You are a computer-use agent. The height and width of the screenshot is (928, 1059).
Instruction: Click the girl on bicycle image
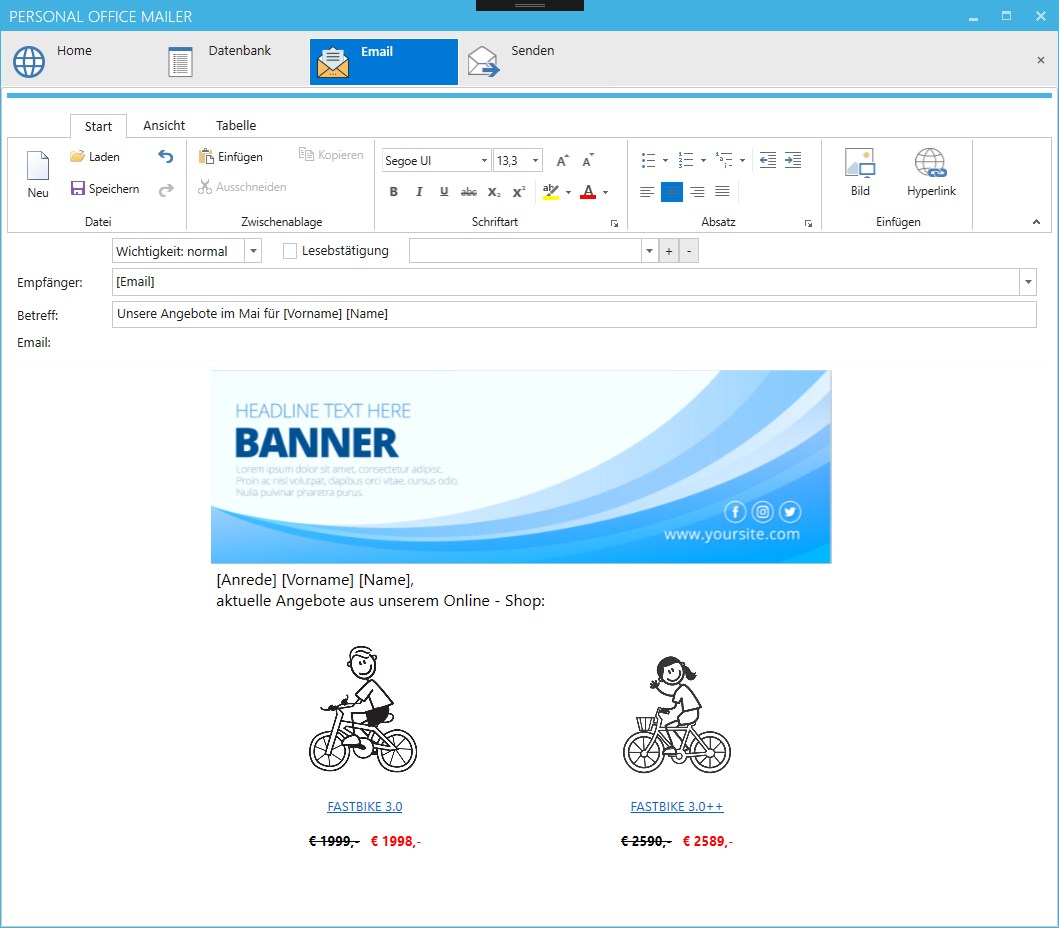[x=677, y=715]
